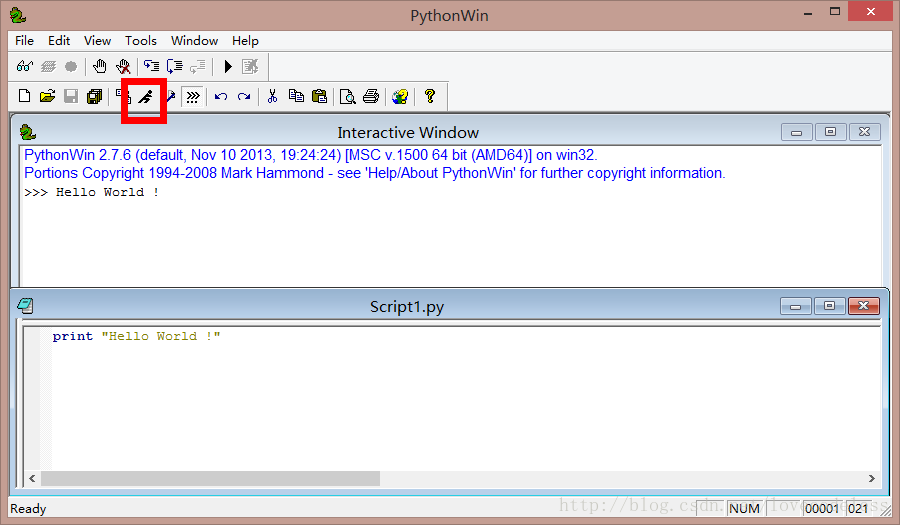The height and width of the screenshot is (525, 900).
Task: Click the 'Ready' status bar text
Action: click(28, 508)
